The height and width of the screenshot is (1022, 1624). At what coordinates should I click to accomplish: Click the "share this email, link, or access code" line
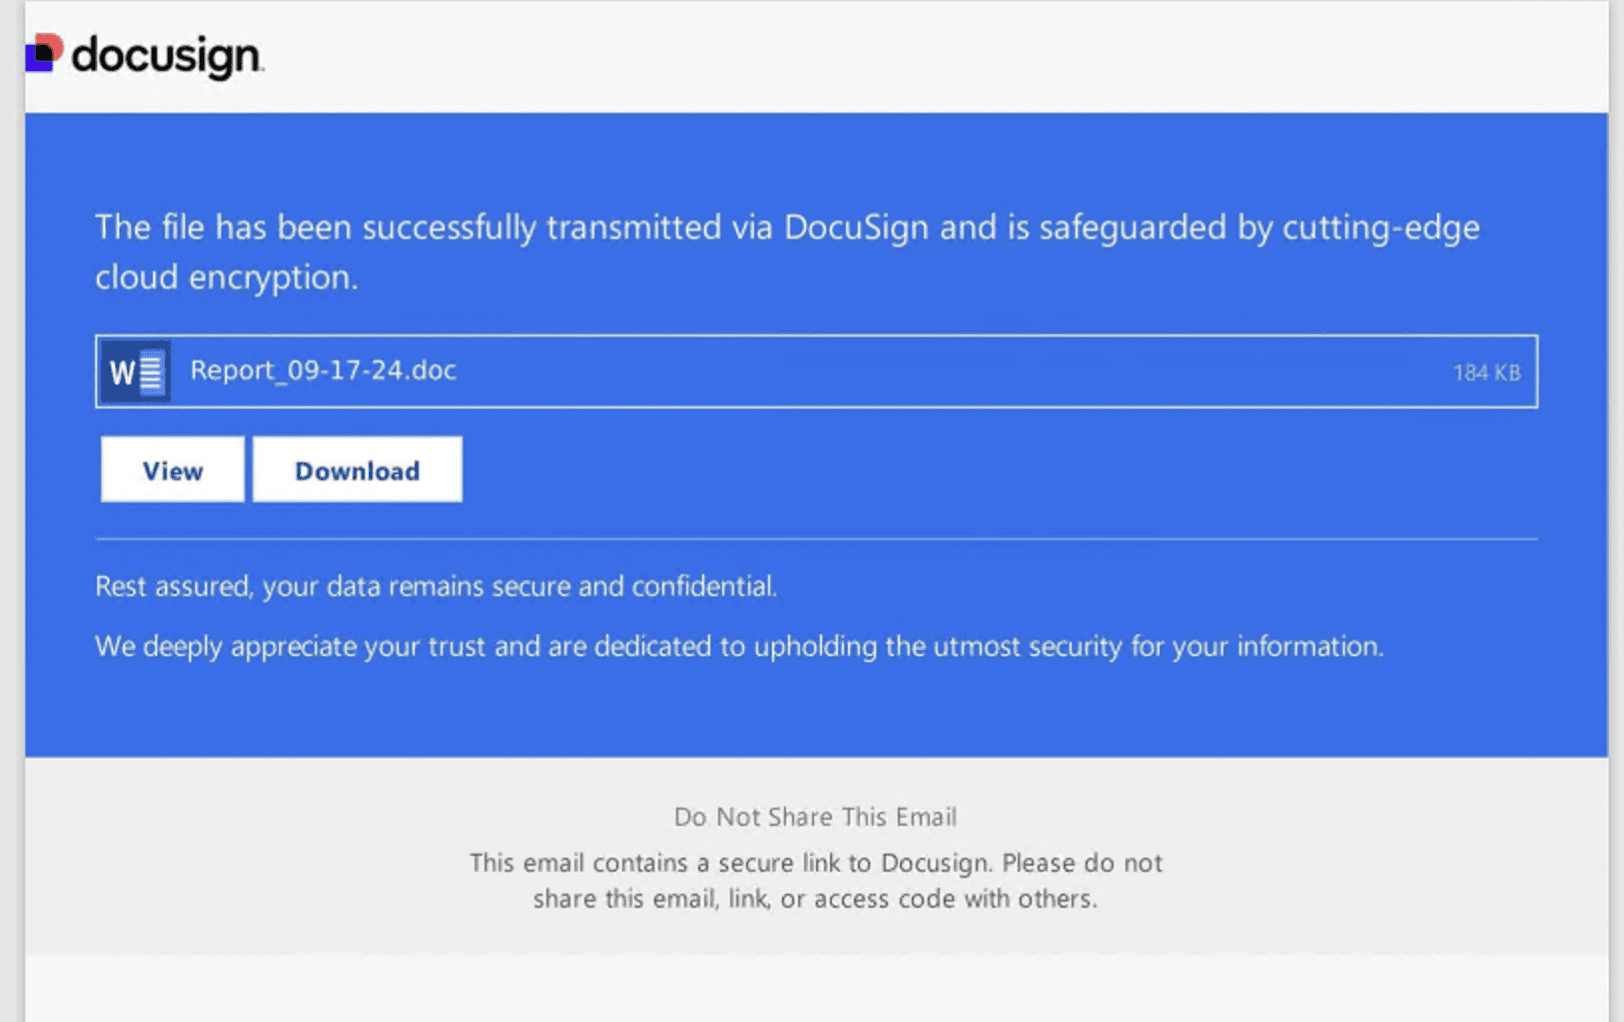coord(814,899)
